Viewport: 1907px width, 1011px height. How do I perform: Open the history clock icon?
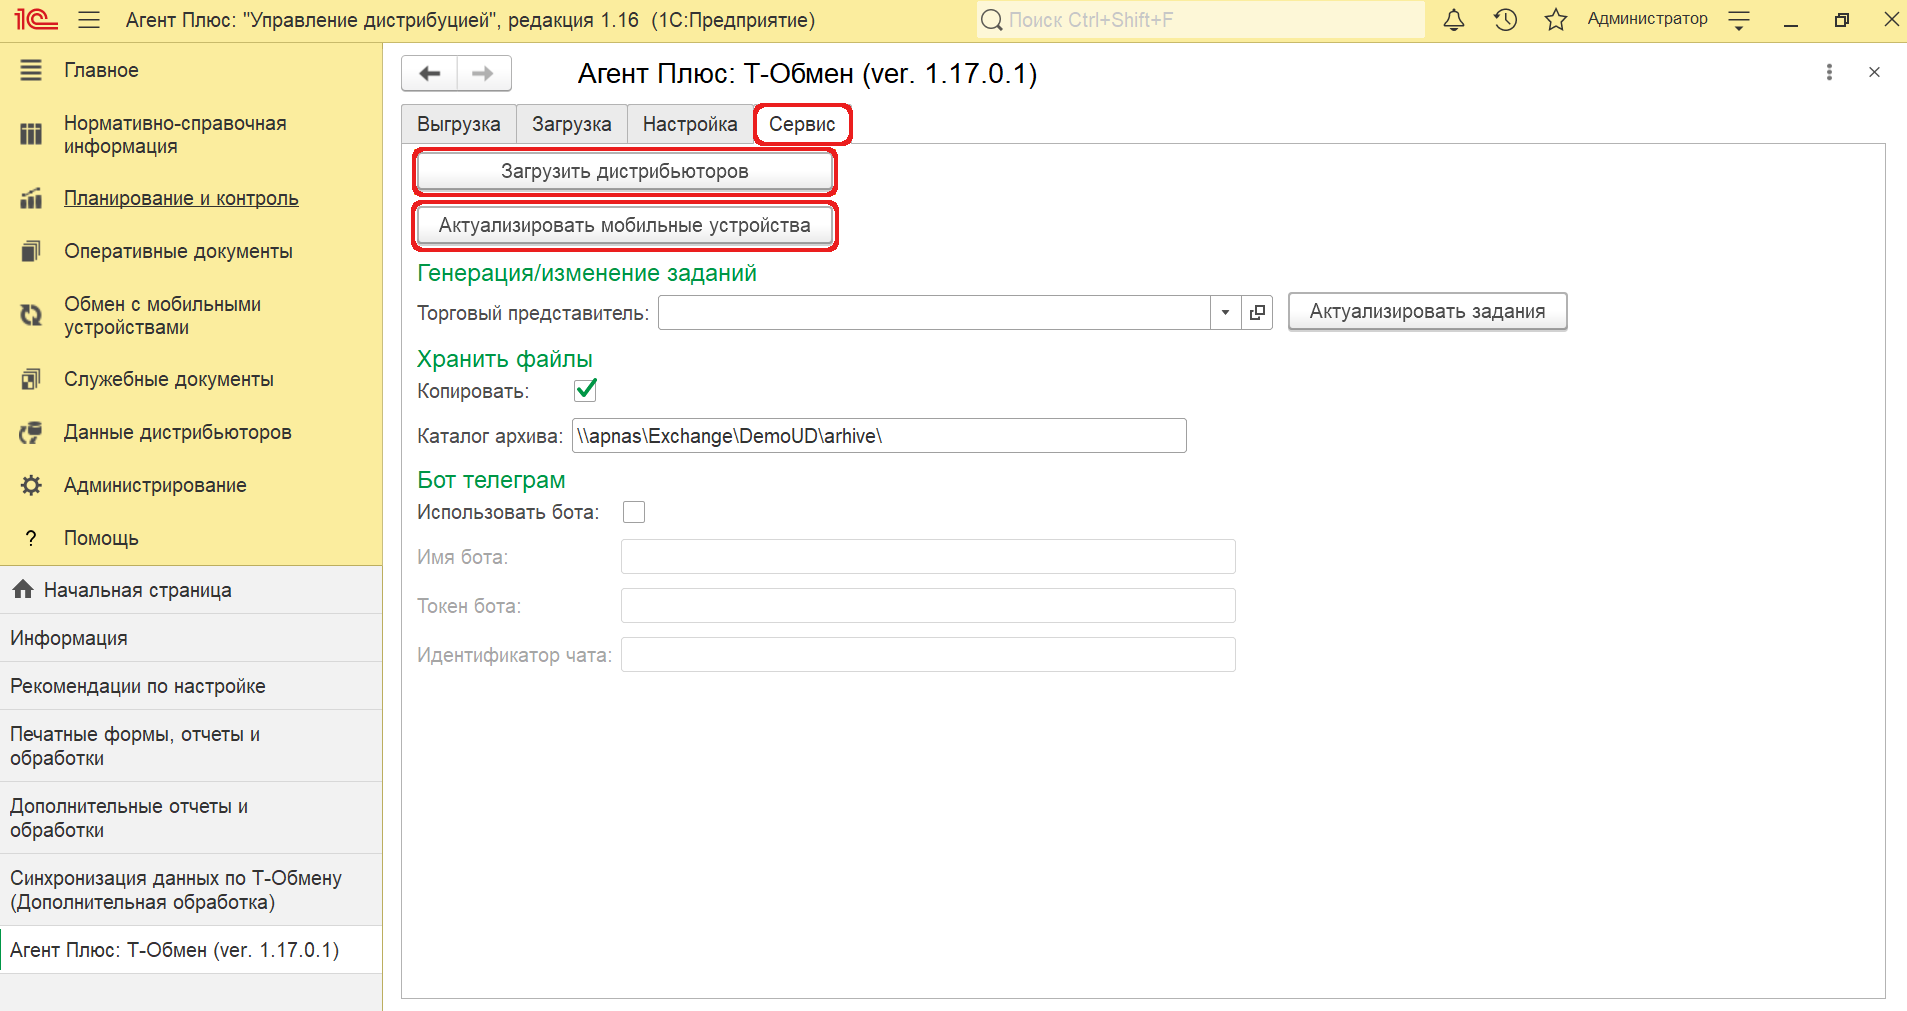pyautogui.click(x=1505, y=20)
